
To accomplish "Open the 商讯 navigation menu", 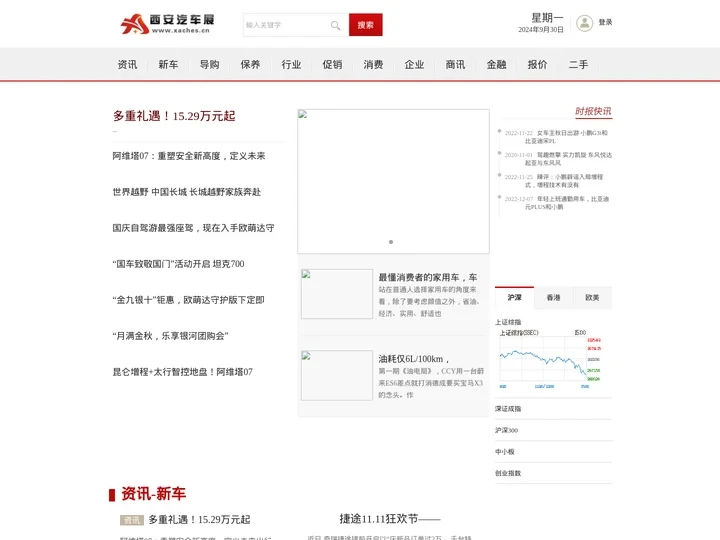I will coord(456,65).
